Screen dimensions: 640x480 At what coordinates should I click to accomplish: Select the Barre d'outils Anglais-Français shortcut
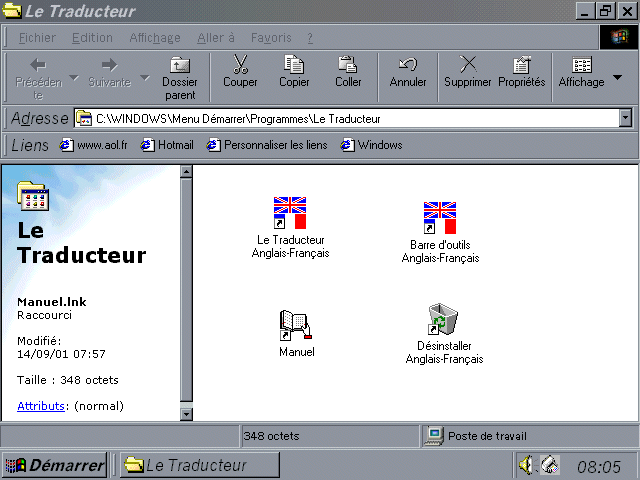440,233
